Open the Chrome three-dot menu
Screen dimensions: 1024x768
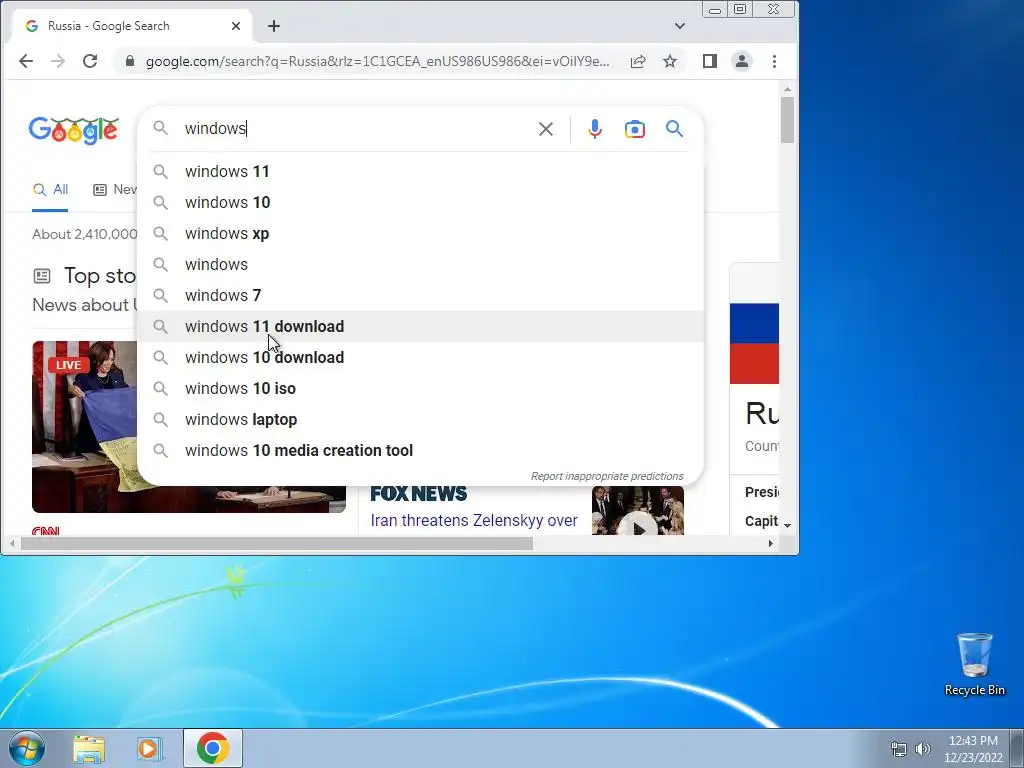click(x=775, y=61)
